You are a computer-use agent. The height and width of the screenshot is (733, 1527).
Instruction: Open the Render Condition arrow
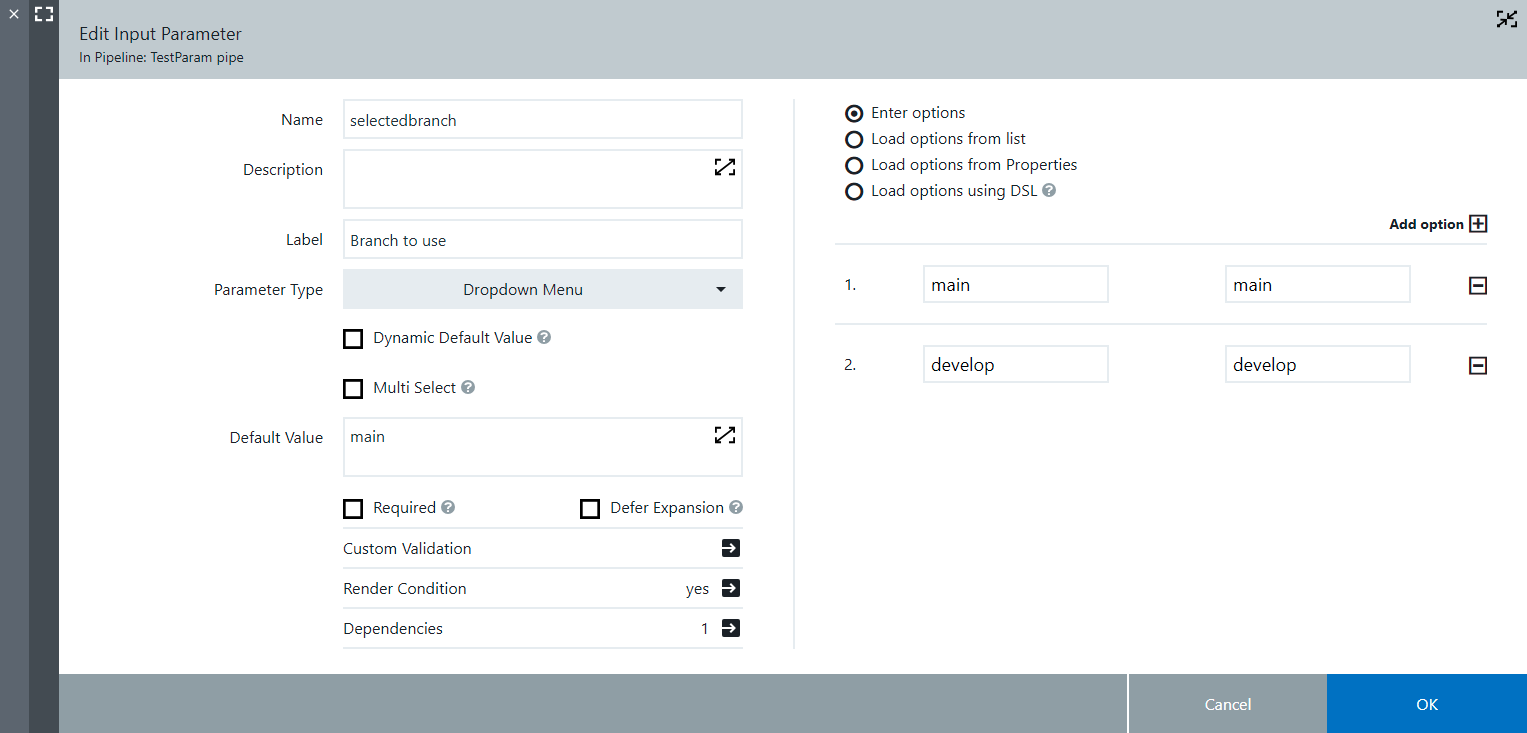point(730,588)
